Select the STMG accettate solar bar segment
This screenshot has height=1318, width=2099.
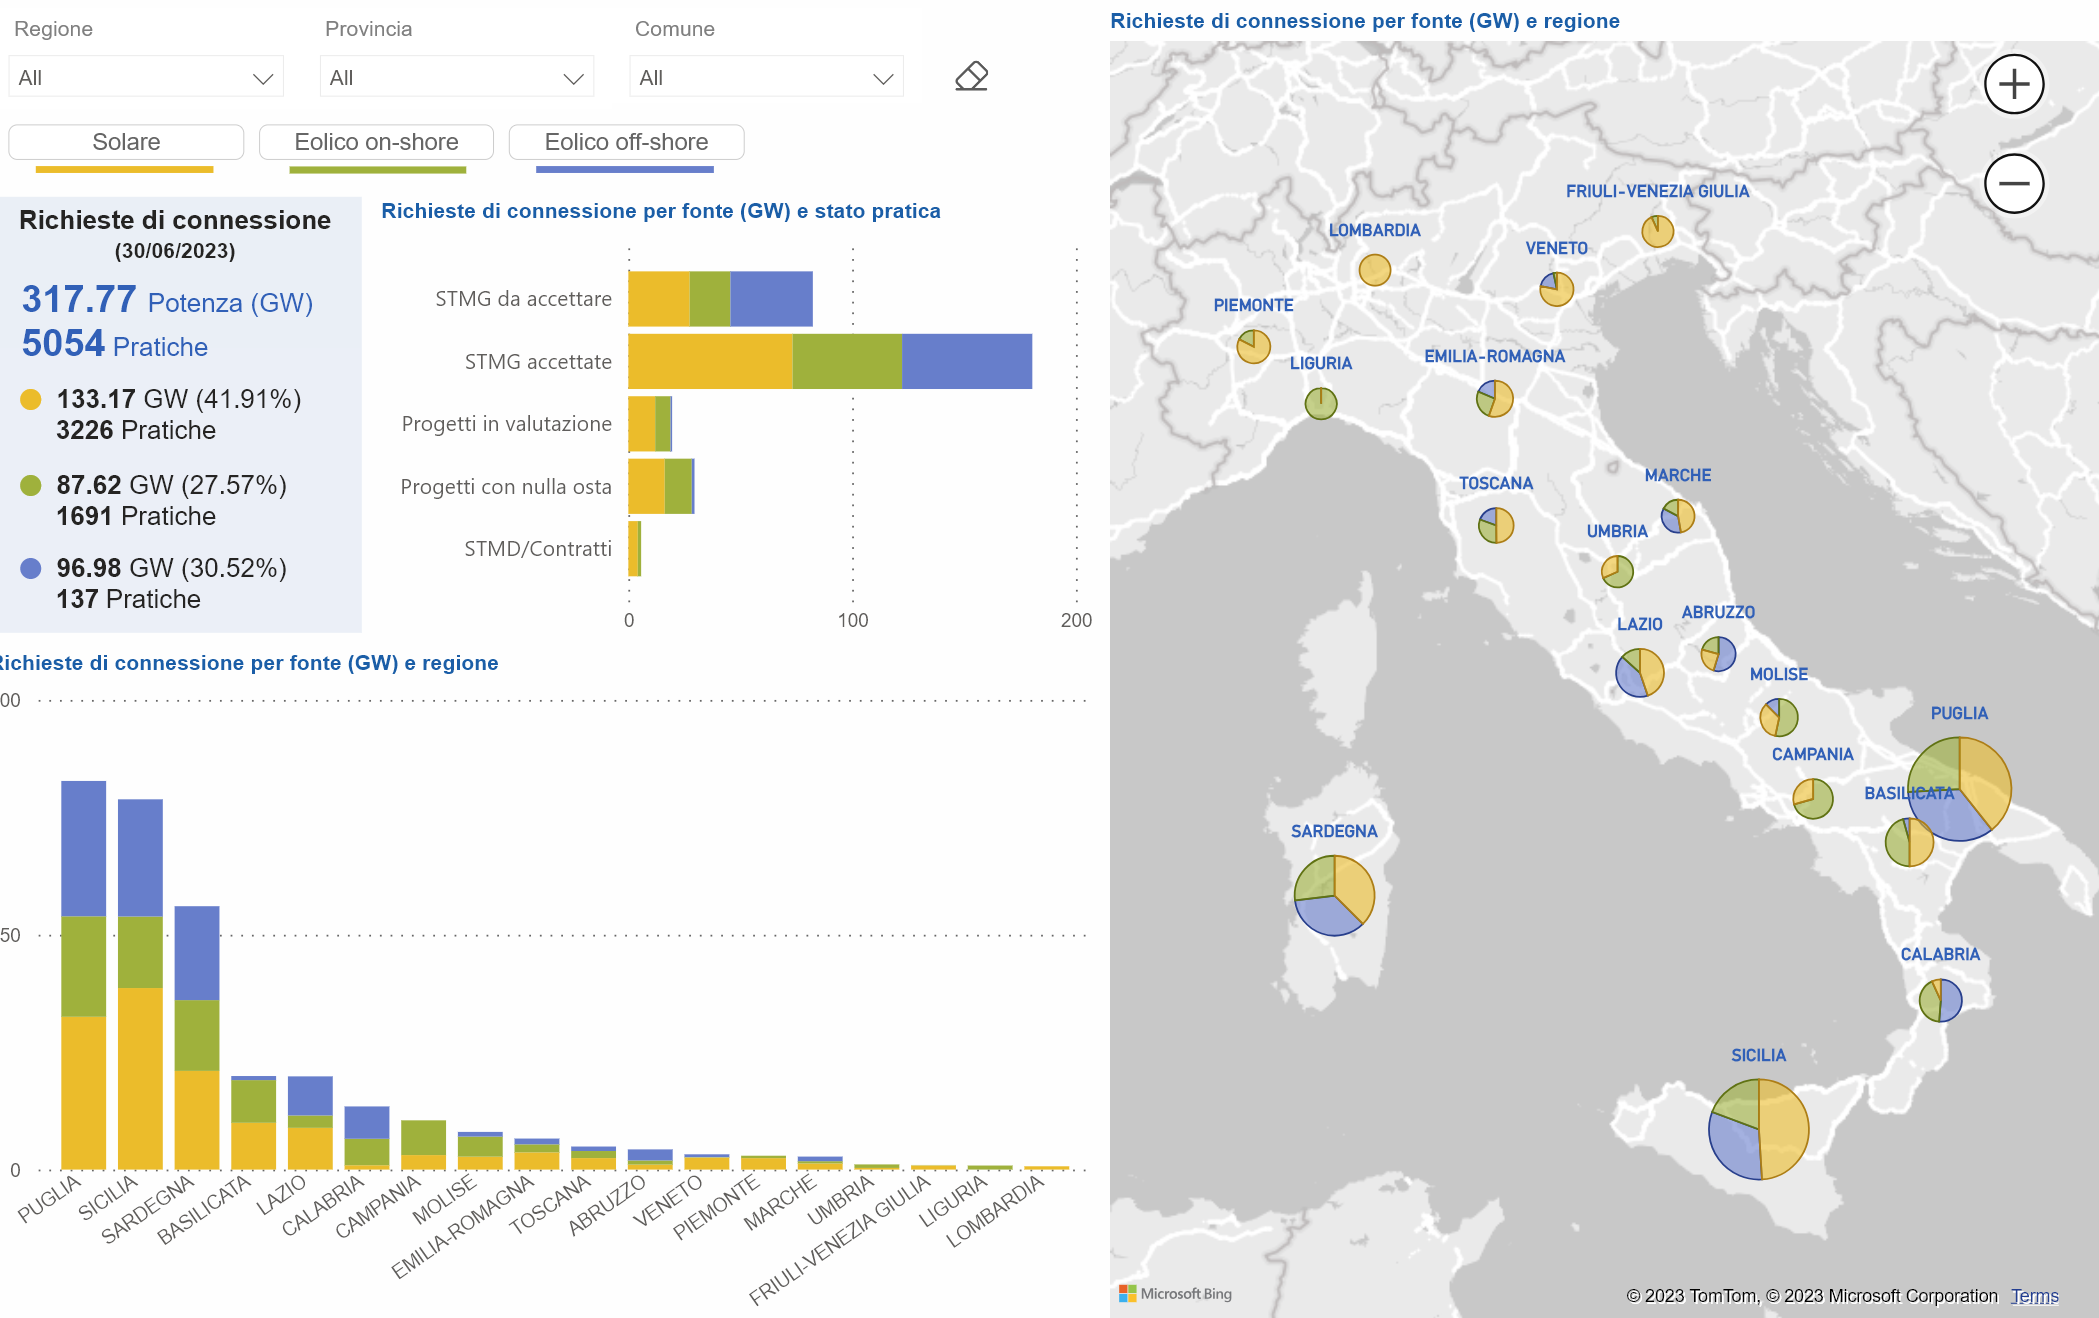[x=710, y=361]
